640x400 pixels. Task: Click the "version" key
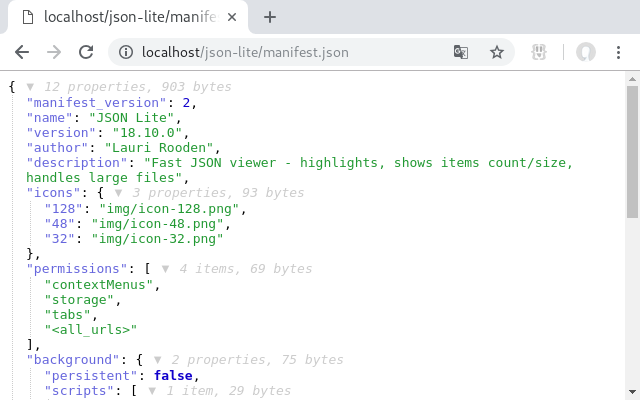(61, 133)
